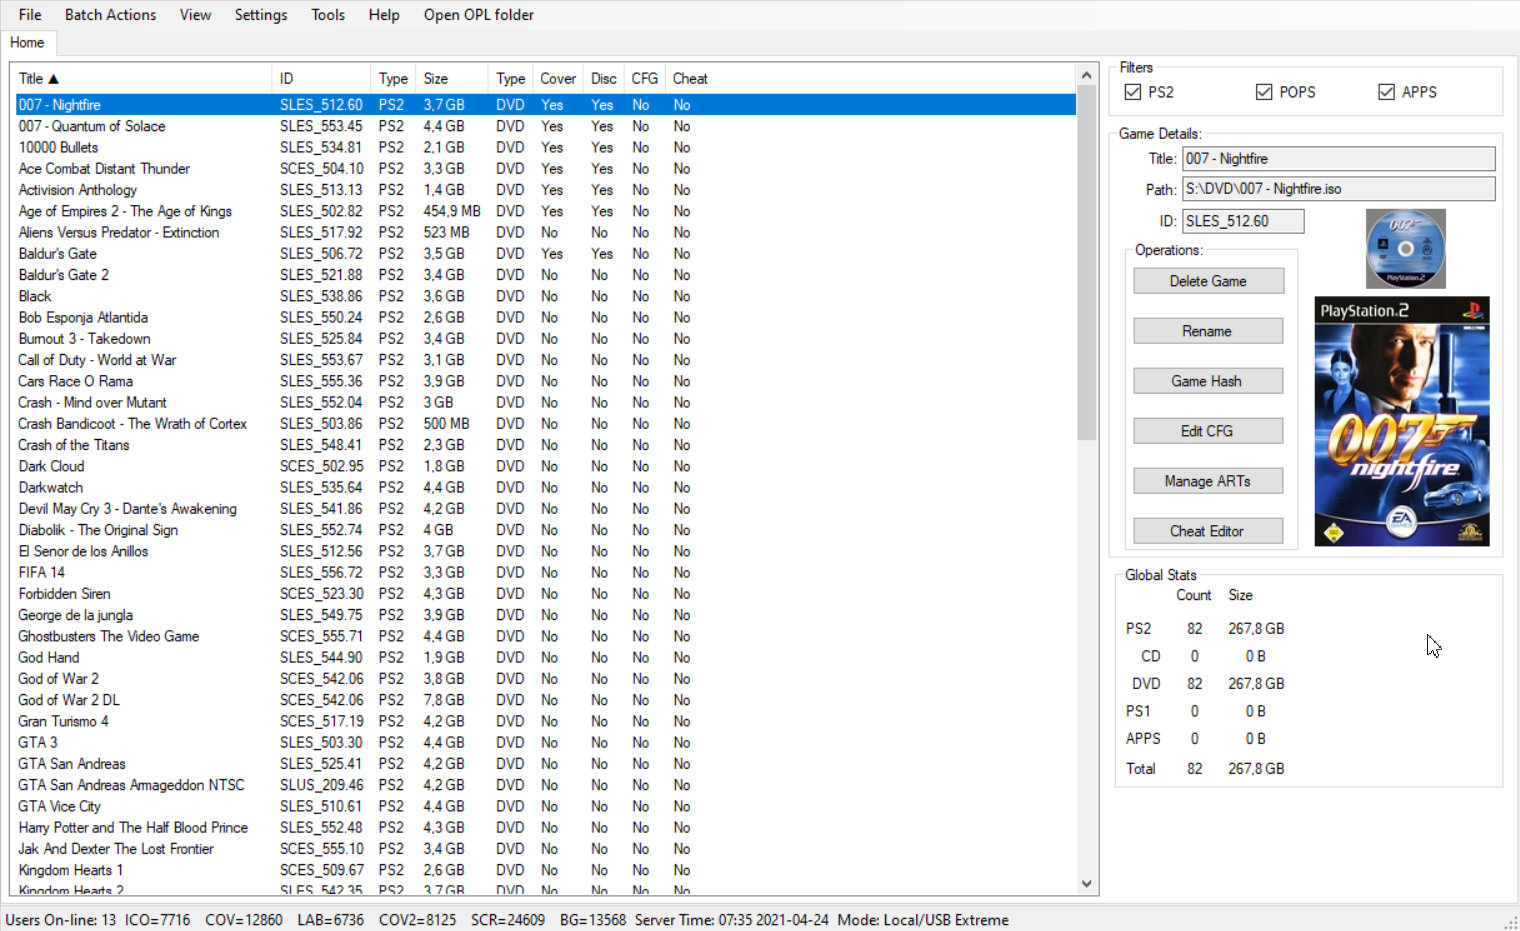Screen dimensions: 1520x931
Task: Click the Delete Game button
Action: point(1208,281)
